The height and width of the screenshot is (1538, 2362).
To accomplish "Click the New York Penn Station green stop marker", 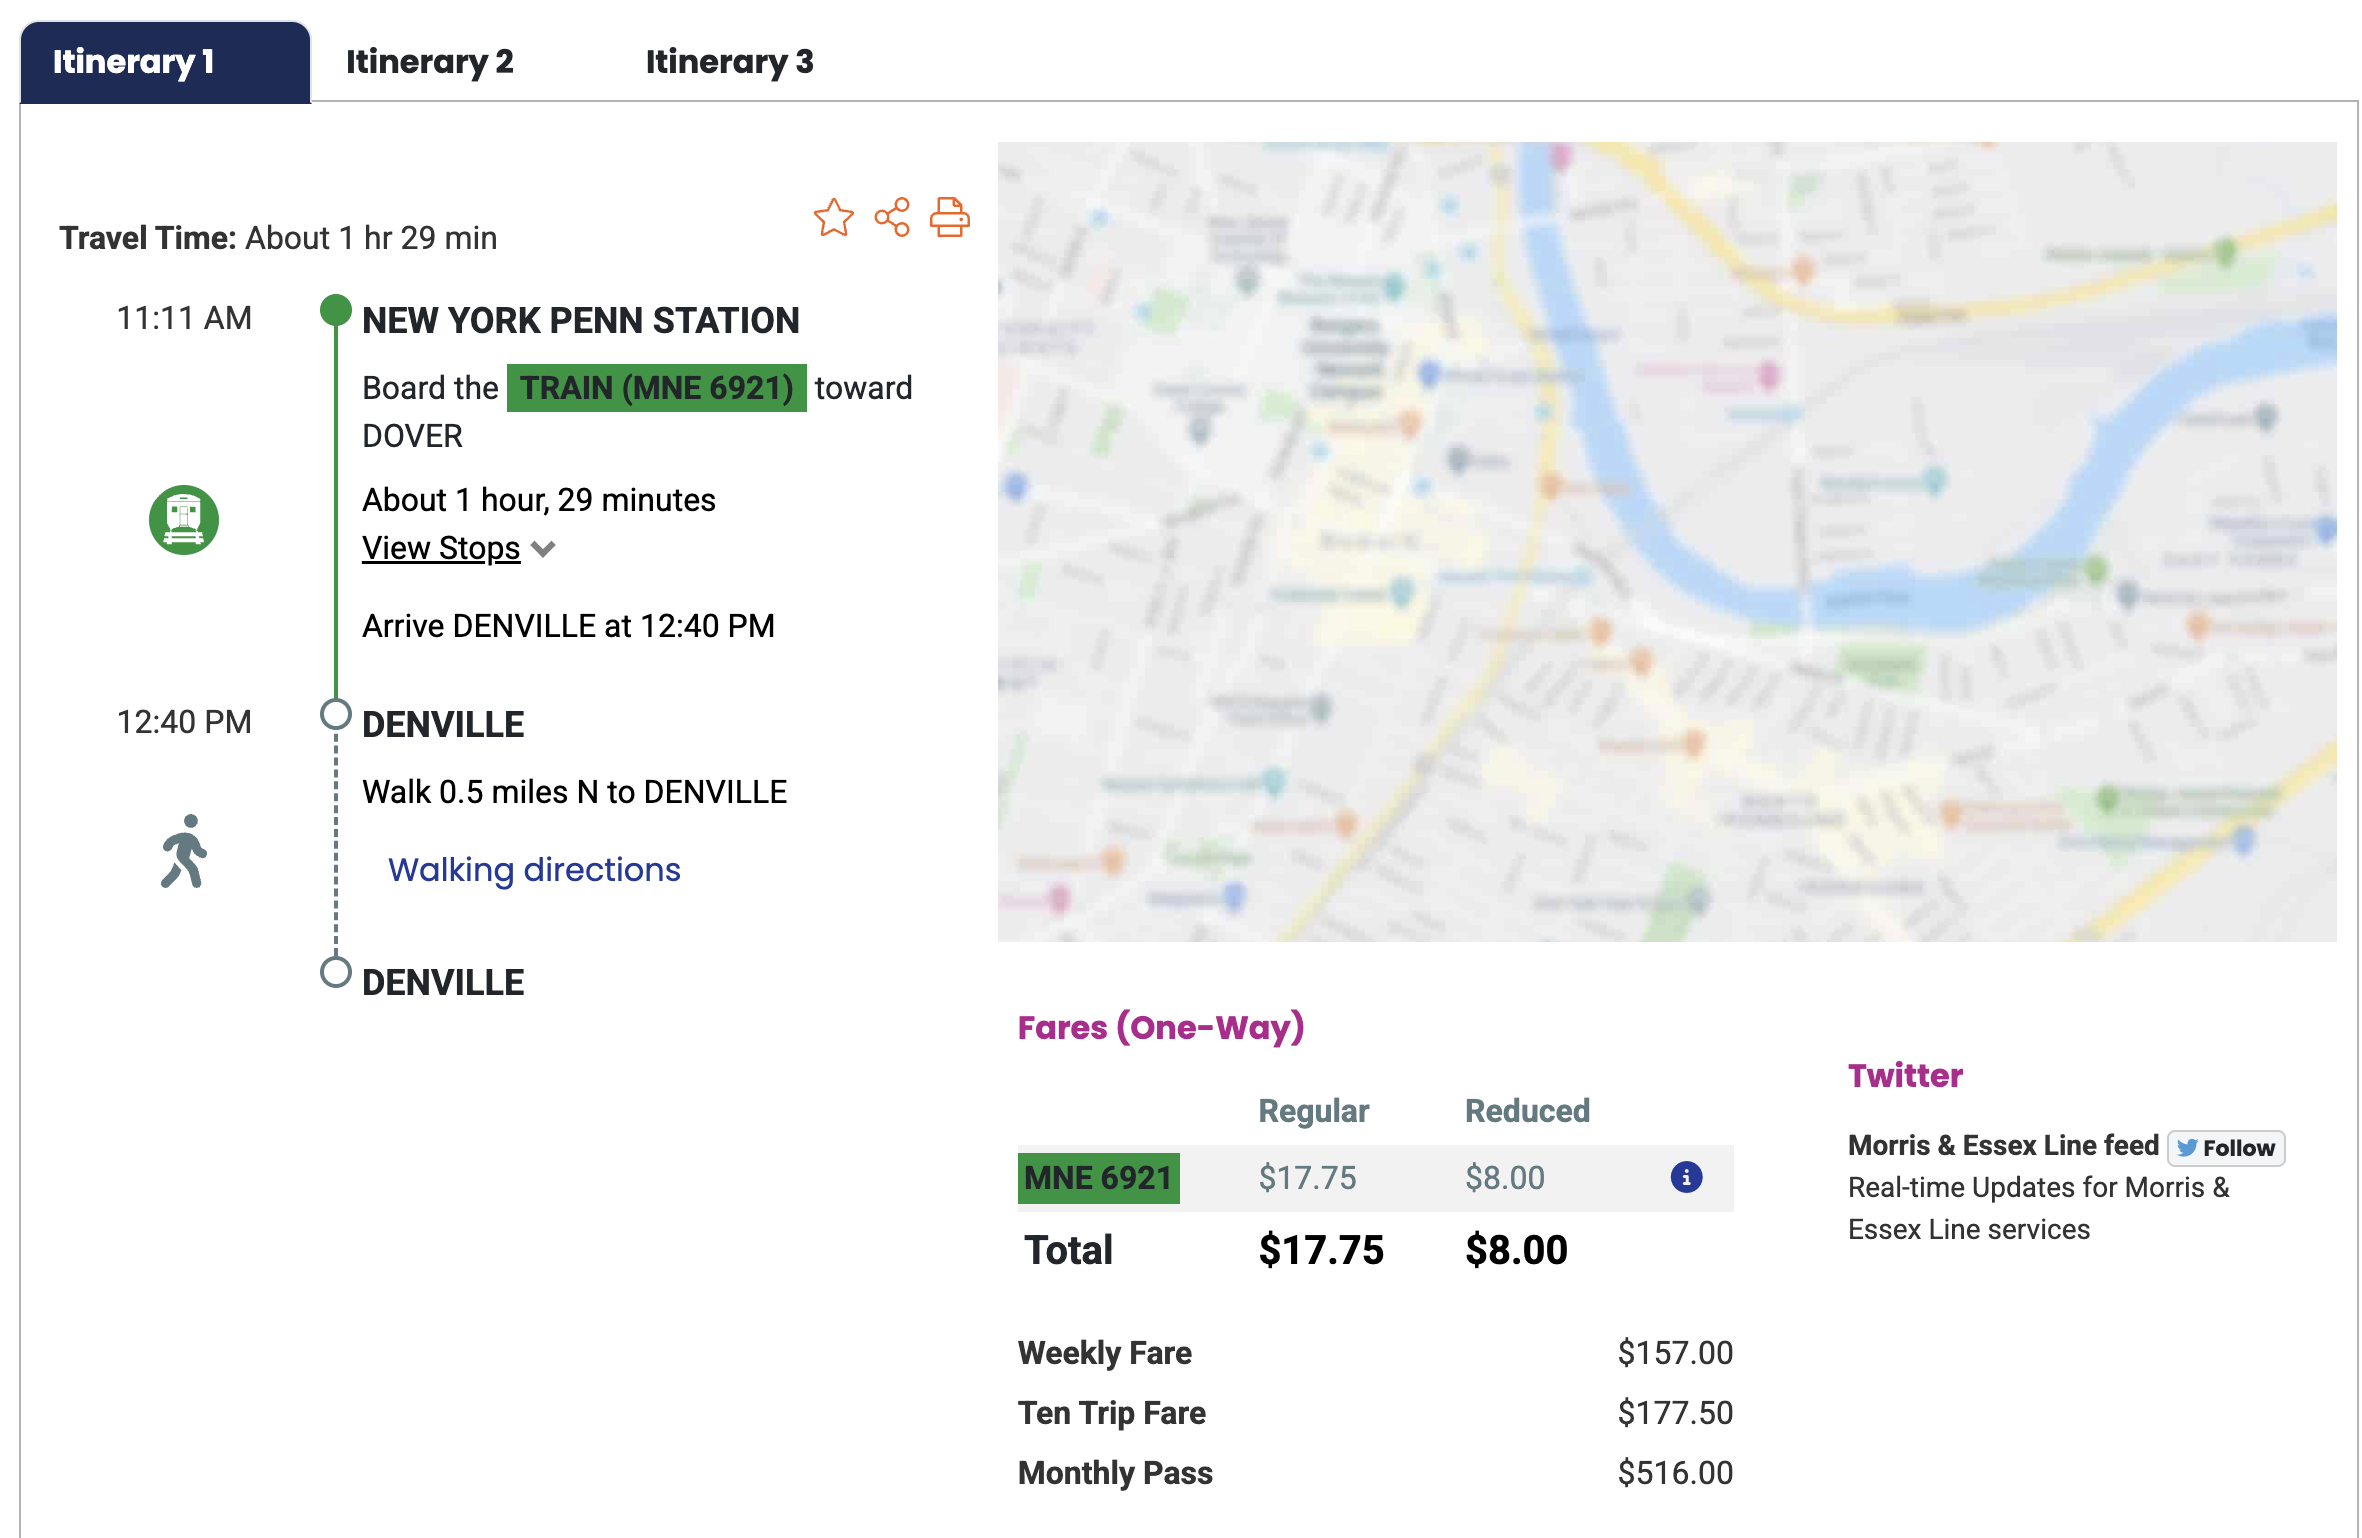I will (336, 310).
